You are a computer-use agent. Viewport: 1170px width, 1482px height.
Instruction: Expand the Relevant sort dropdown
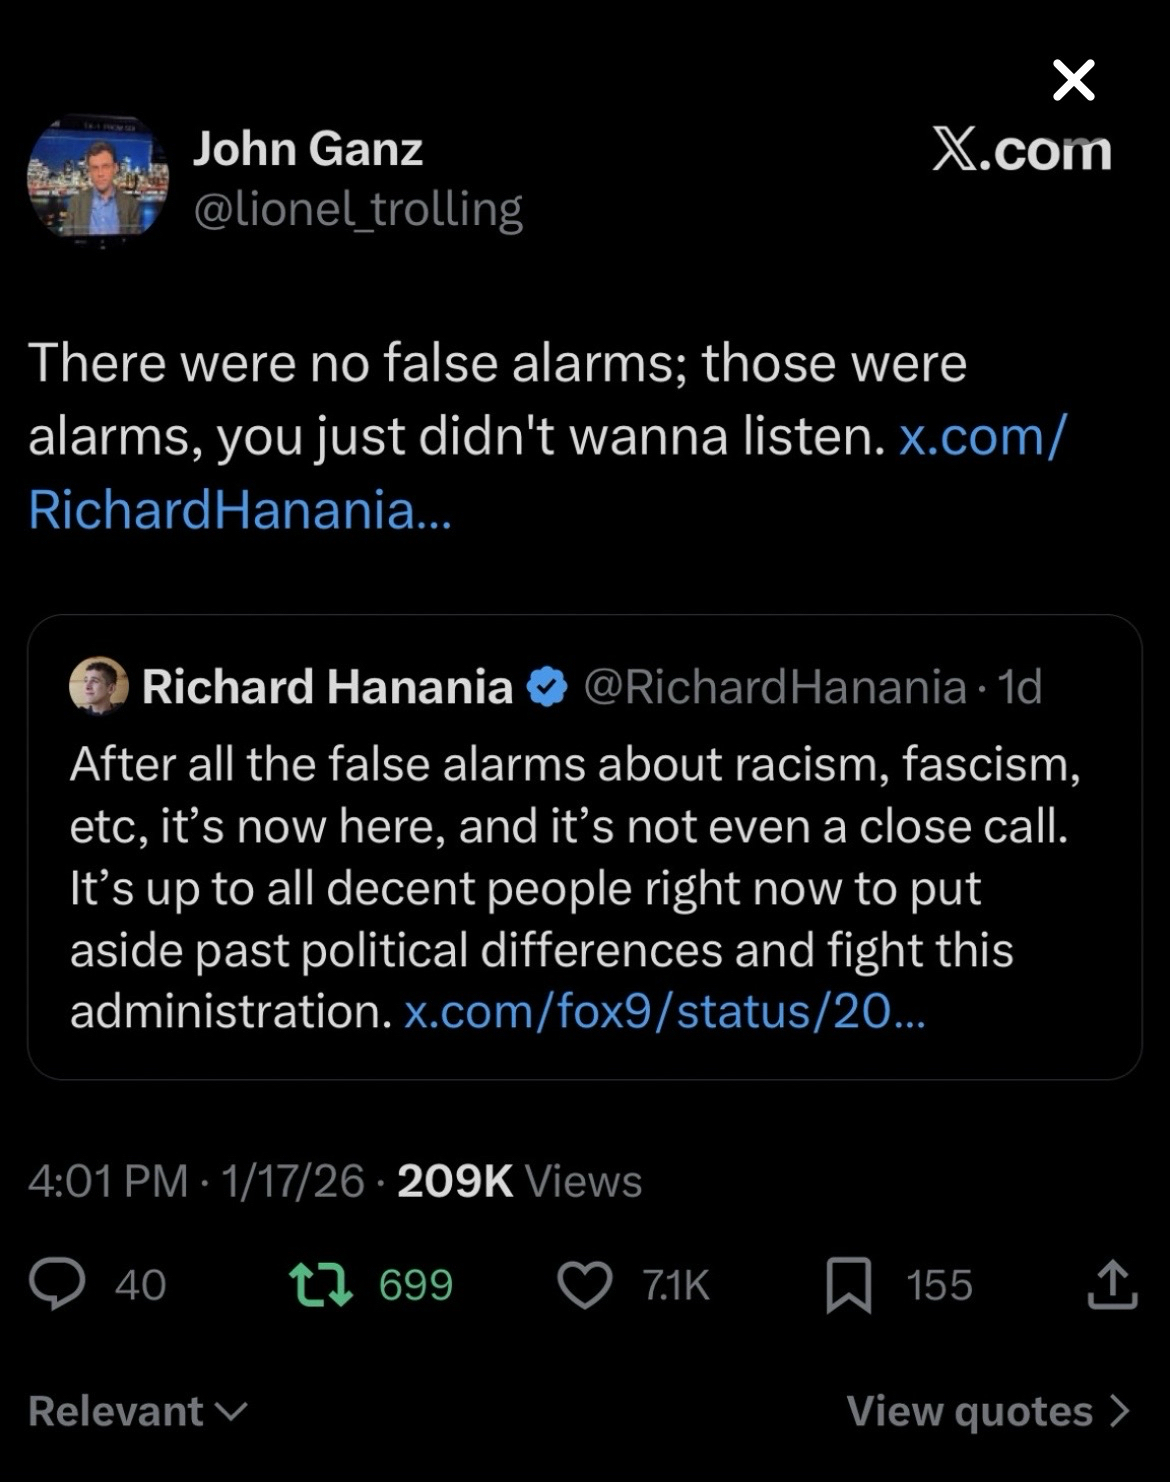point(137,1411)
